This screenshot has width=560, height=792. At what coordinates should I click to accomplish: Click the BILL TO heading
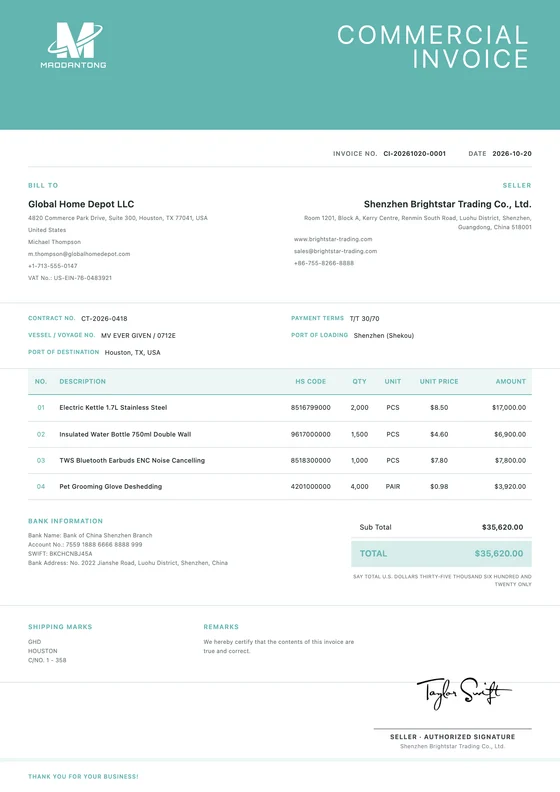pyautogui.click(x=43, y=185)
